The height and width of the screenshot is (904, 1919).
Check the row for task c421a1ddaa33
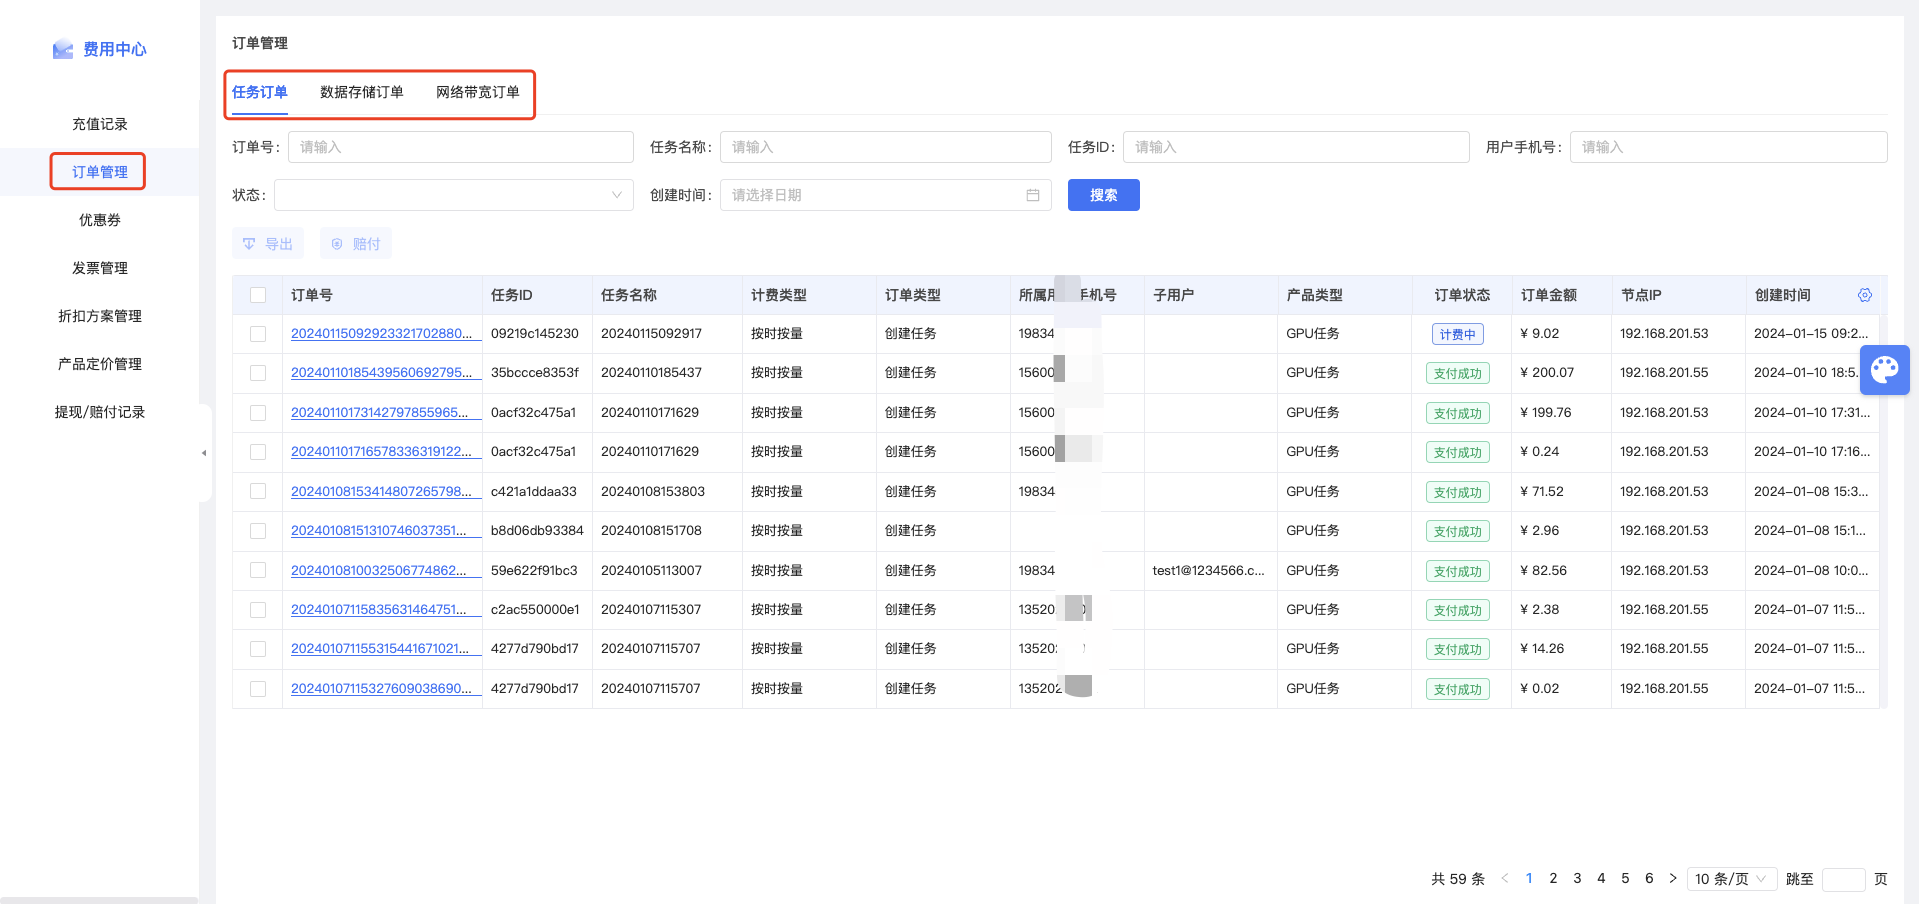pos(258,491)
